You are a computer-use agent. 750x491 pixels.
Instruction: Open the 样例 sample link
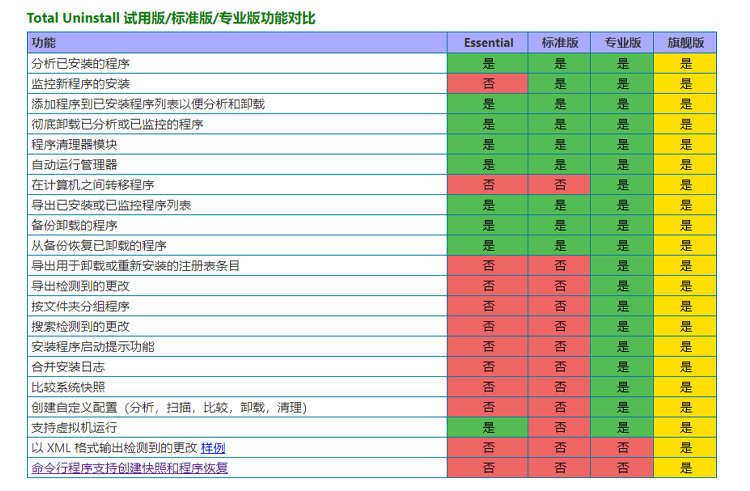213,448
